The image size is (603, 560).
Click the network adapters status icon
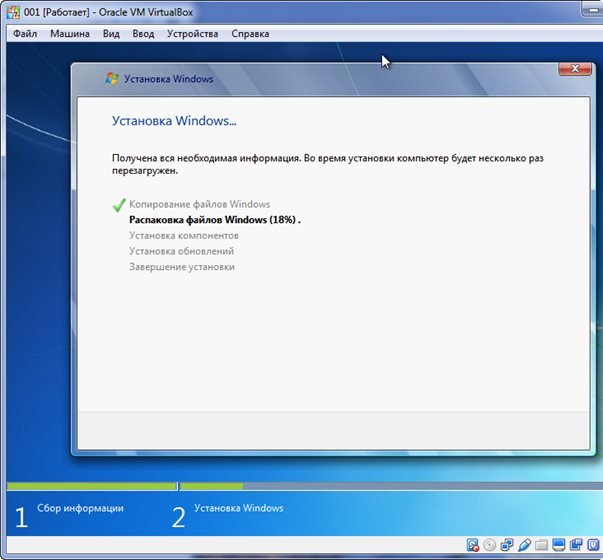[507, 545]
